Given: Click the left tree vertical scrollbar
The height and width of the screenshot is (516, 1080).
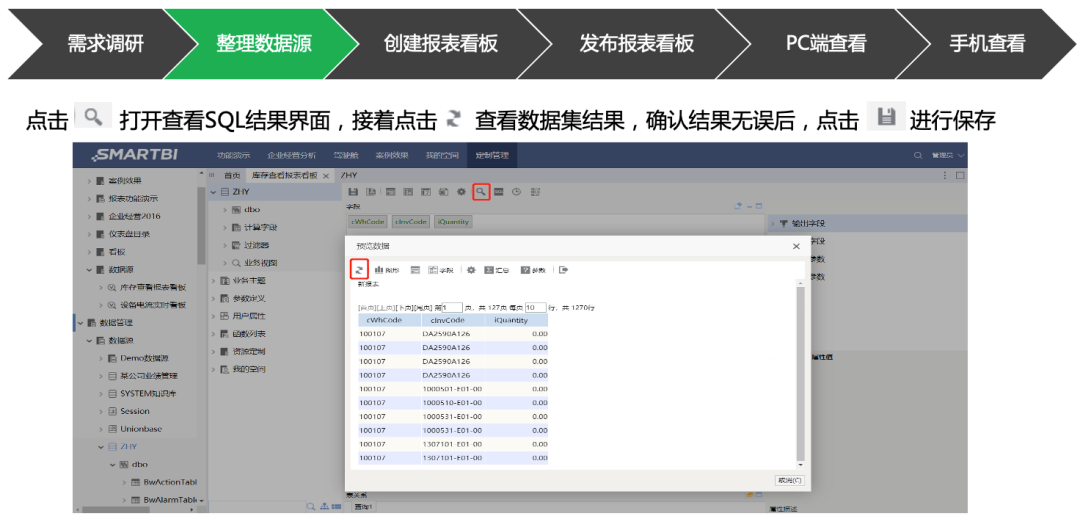Looking at the screenshot, I should 201,225.
